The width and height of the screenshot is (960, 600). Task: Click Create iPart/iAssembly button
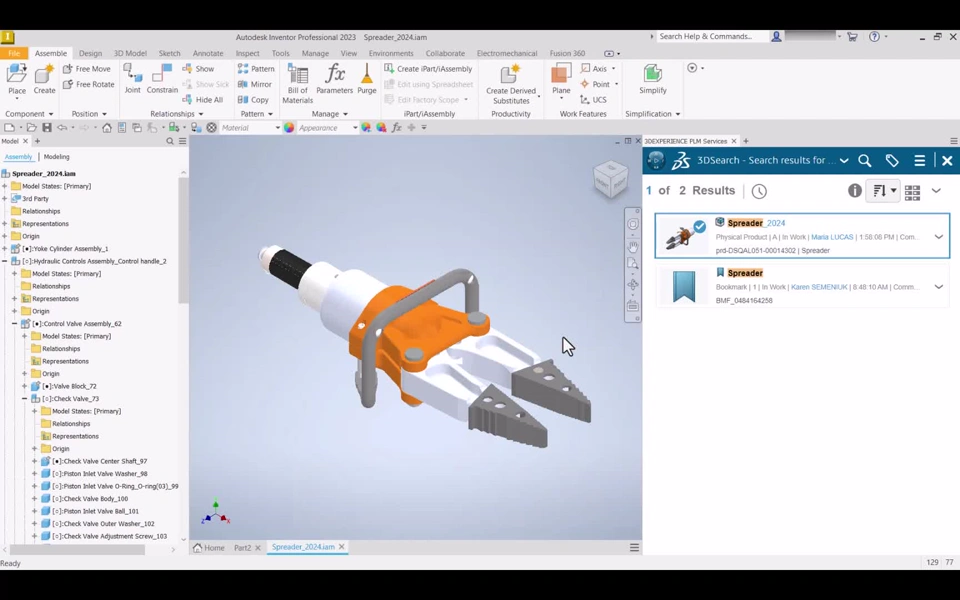[429, 69]
